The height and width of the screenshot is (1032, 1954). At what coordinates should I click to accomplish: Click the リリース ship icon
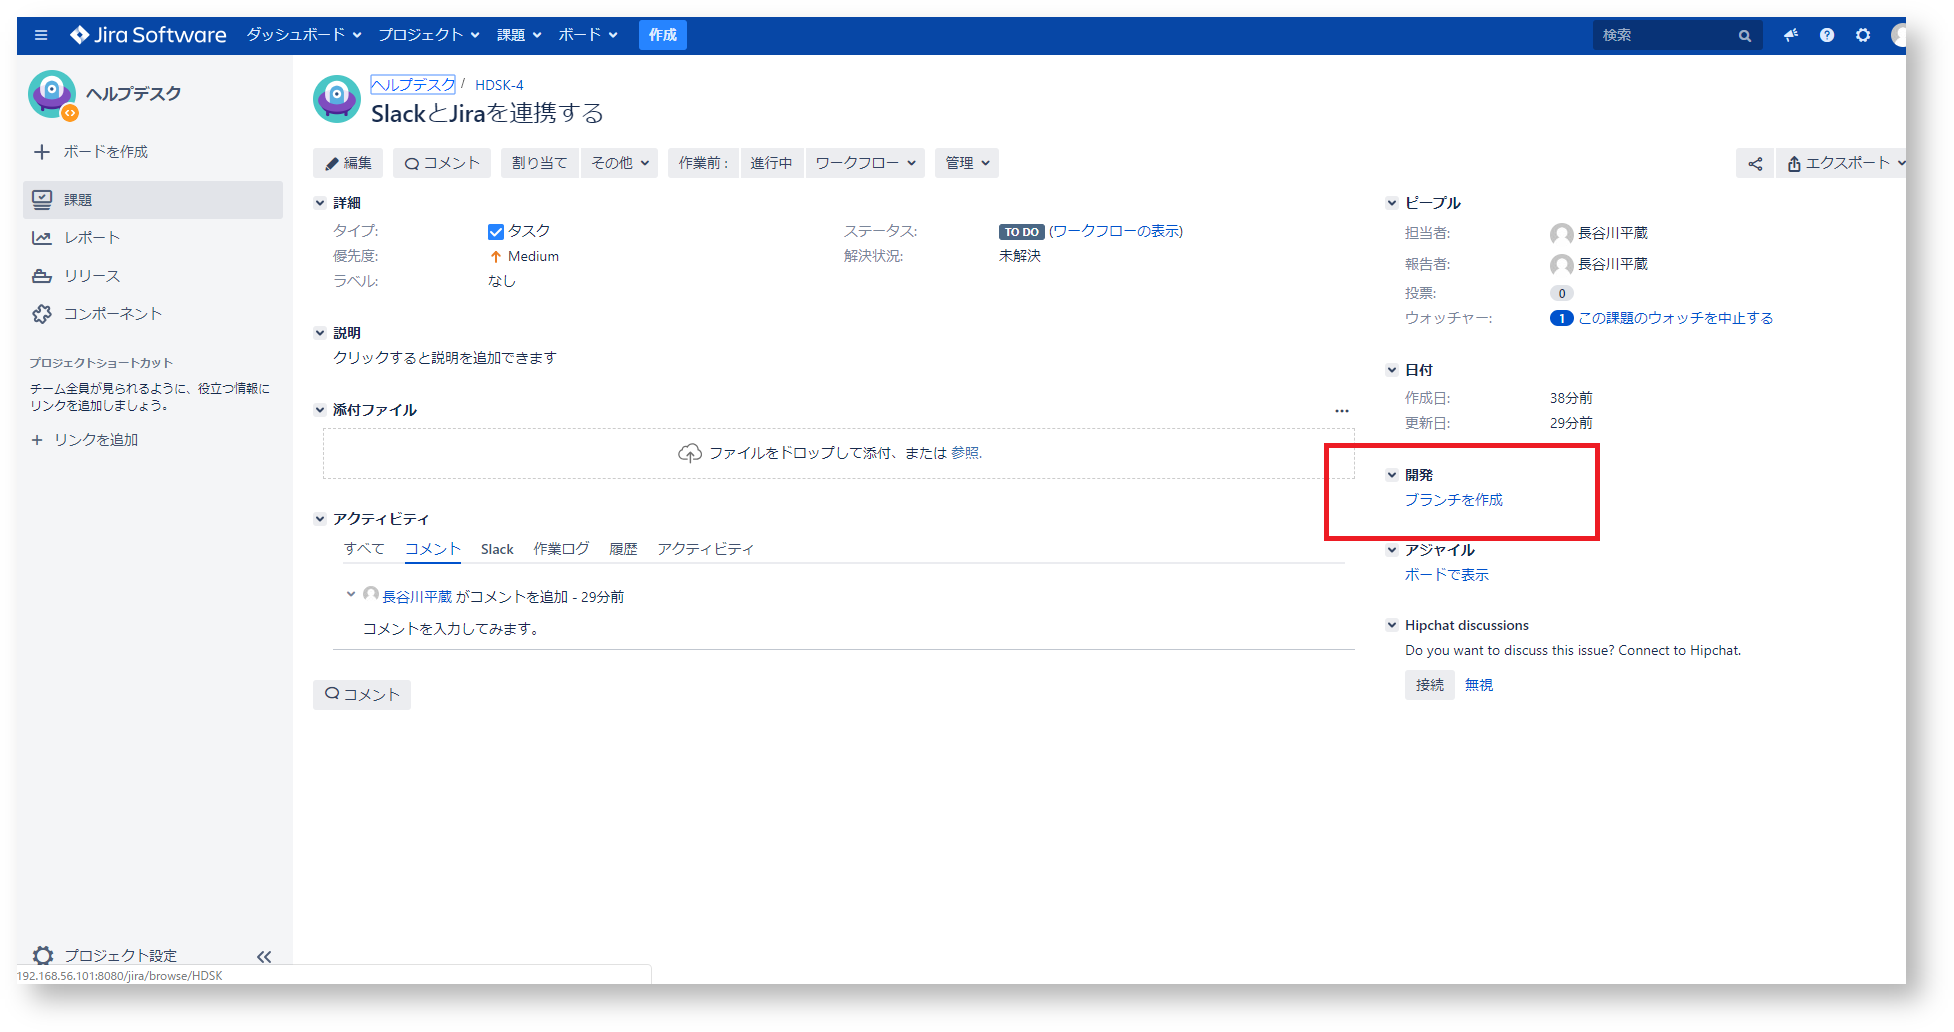pos(42,276)
